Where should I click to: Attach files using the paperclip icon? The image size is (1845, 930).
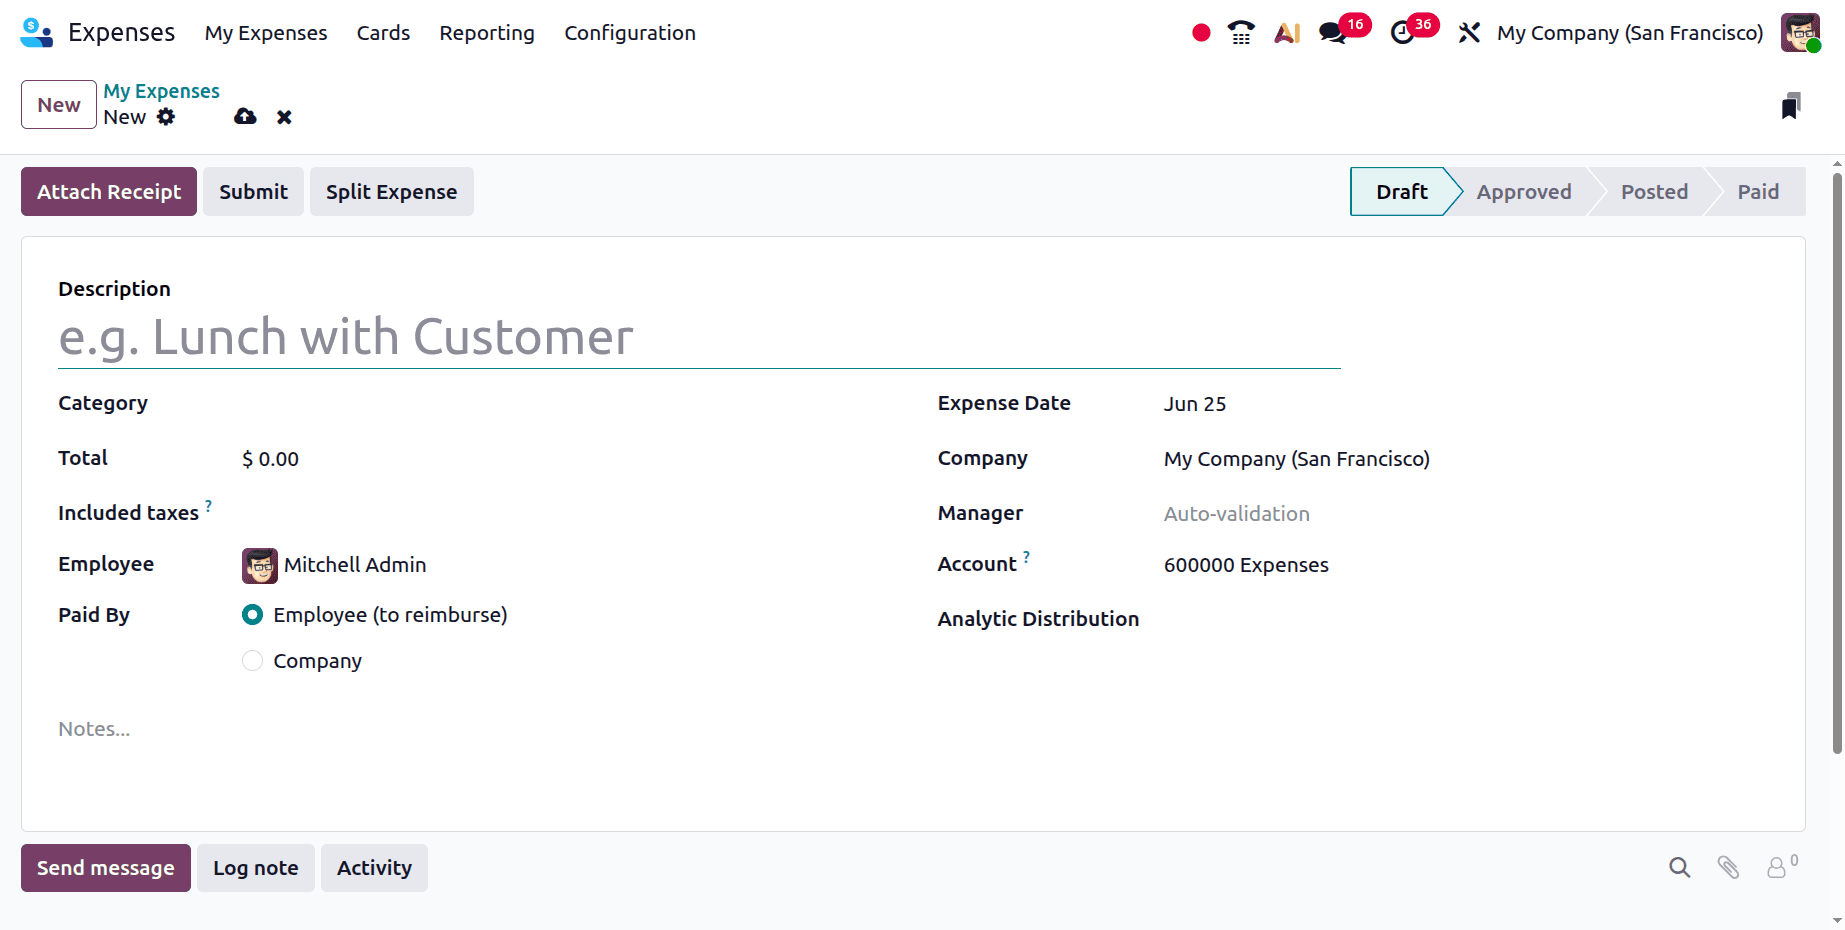[1728, 868]
